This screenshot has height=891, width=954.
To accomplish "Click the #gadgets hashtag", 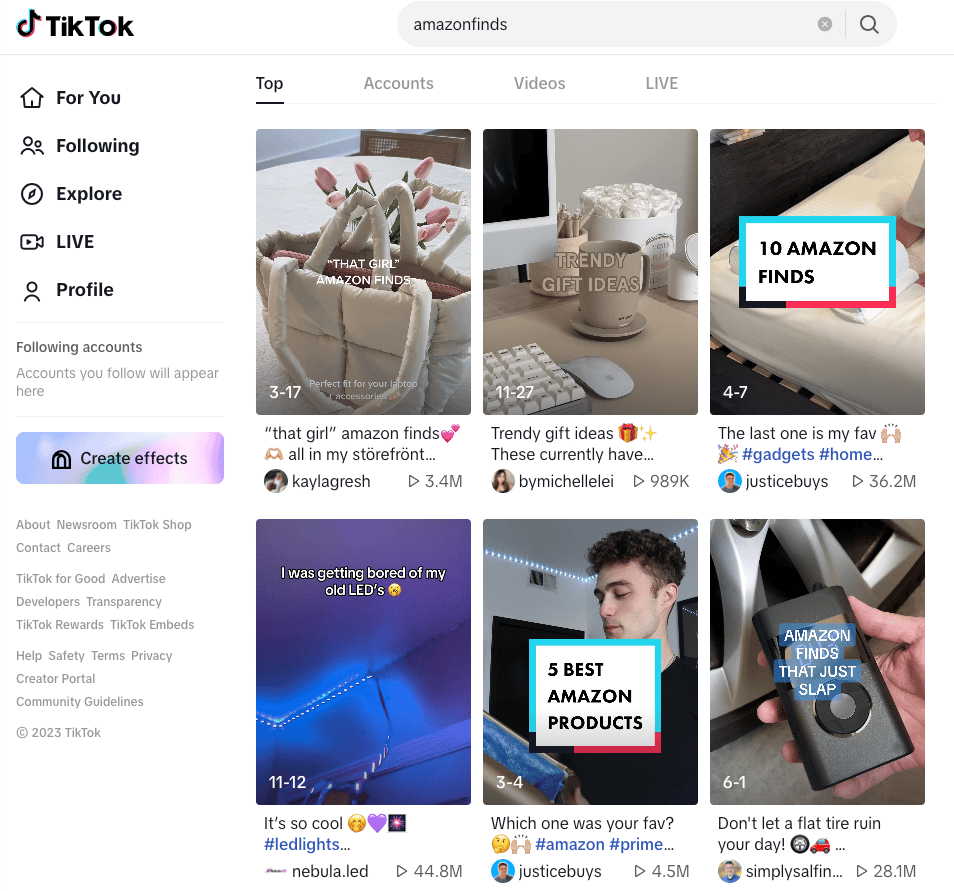I will [778, 455].
